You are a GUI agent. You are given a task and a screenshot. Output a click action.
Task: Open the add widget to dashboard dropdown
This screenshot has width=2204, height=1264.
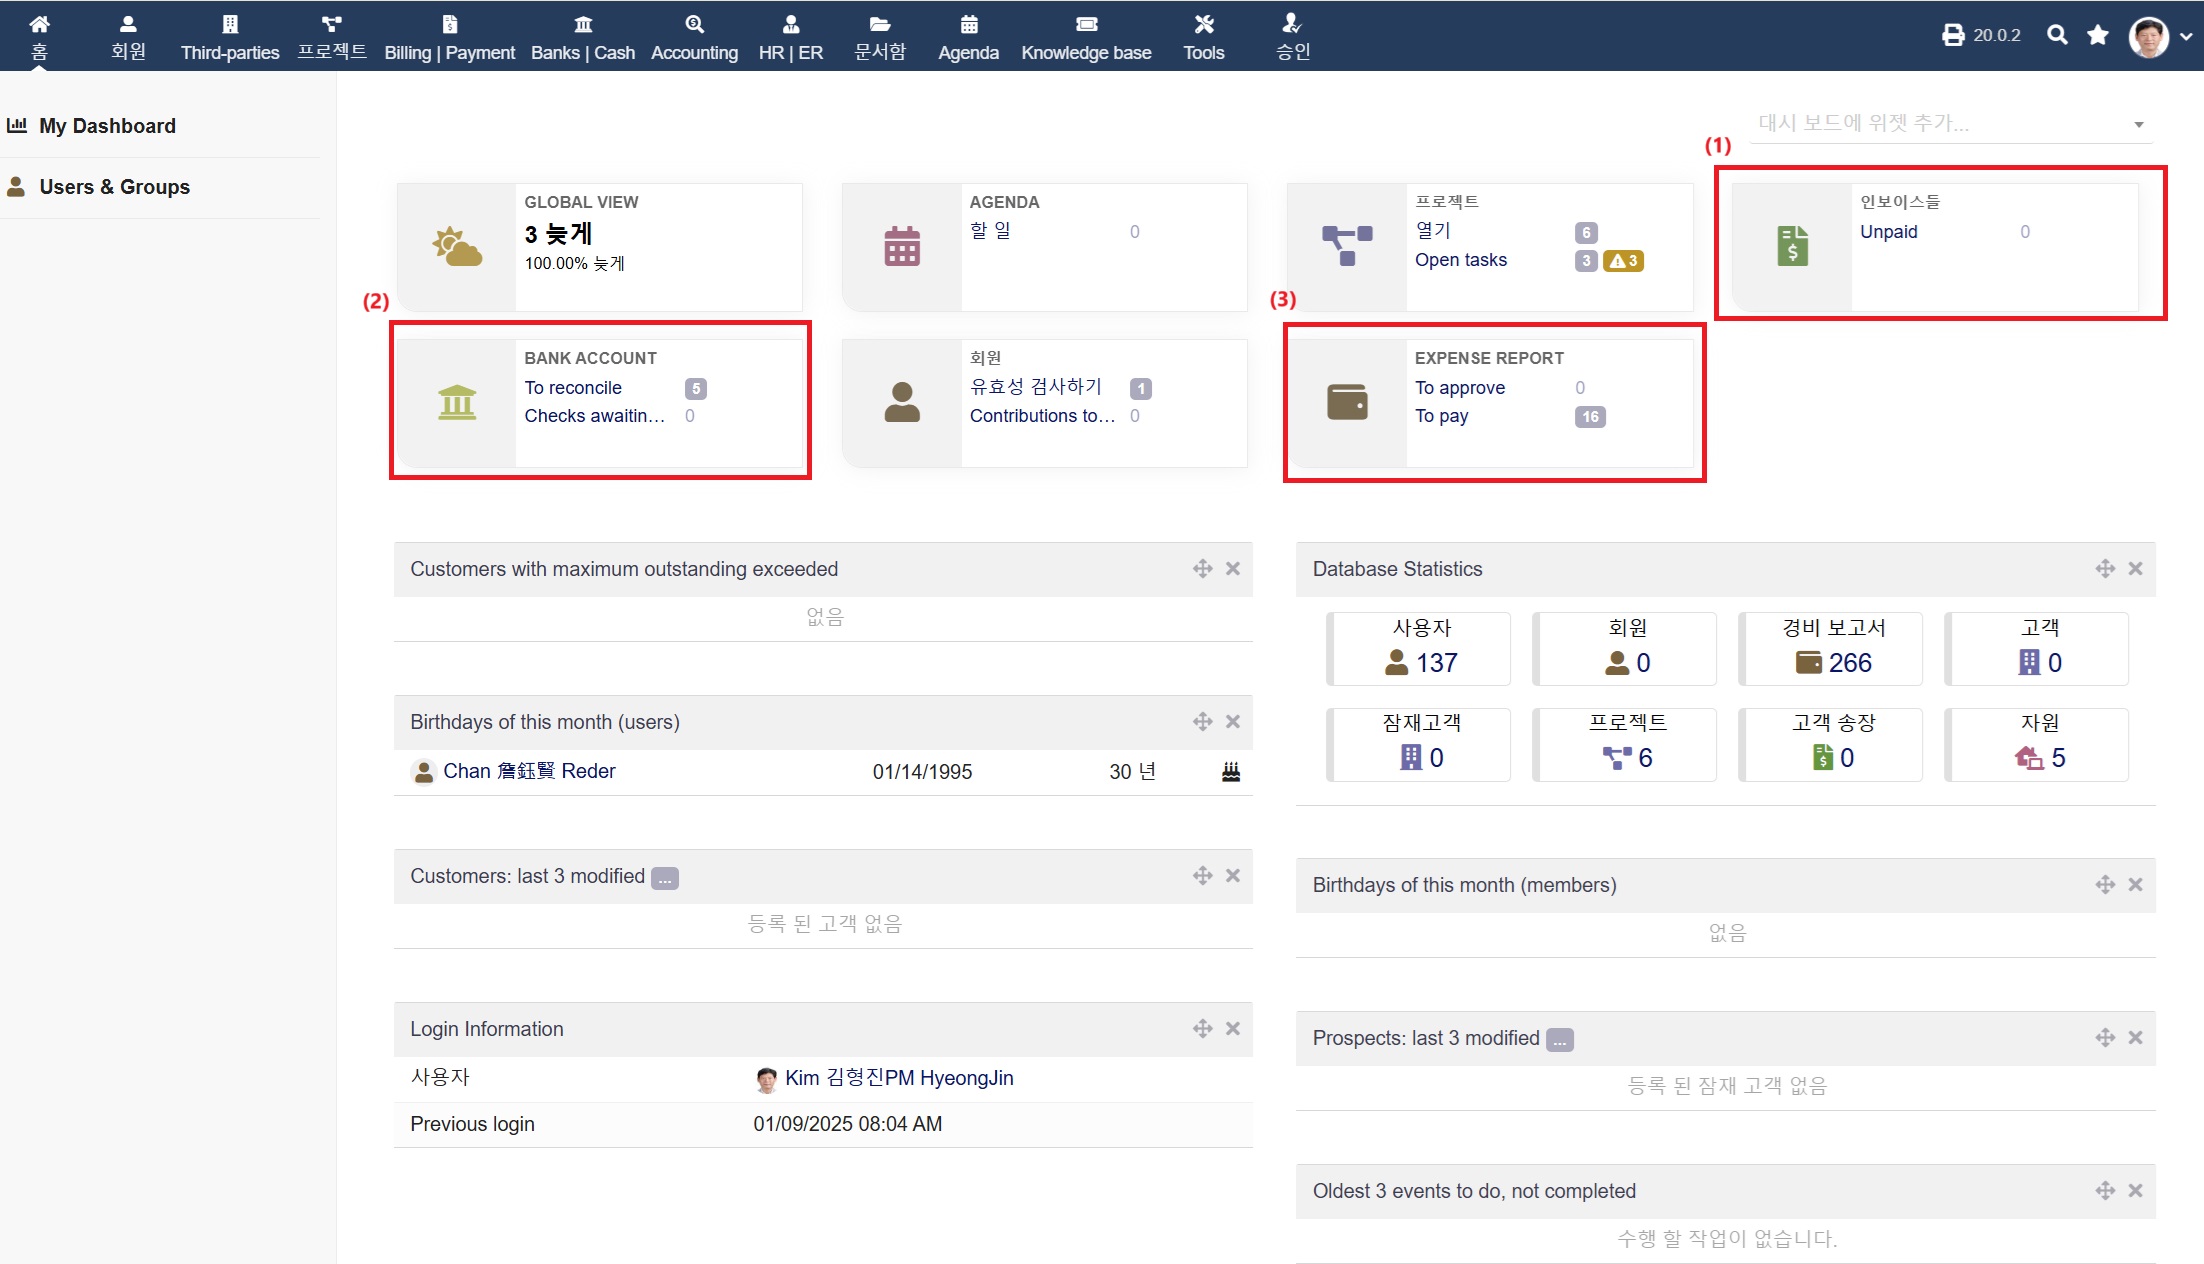click(x=1950, y=123)
